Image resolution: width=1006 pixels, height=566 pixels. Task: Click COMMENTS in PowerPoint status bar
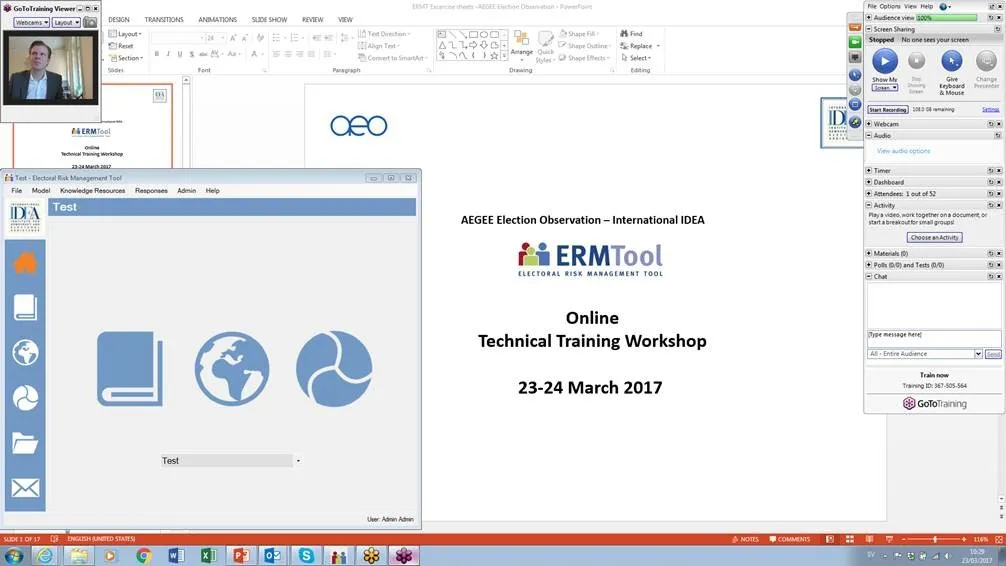790,539
